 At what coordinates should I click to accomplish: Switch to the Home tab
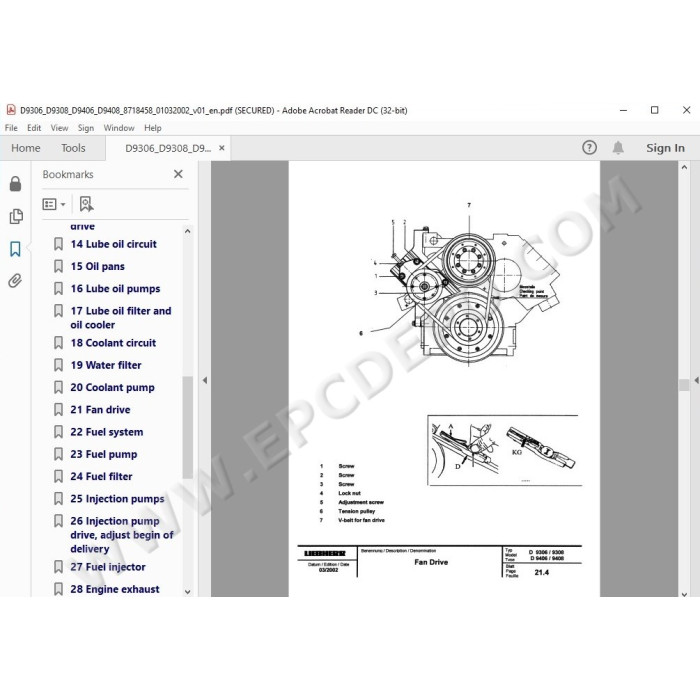(25, 148)
